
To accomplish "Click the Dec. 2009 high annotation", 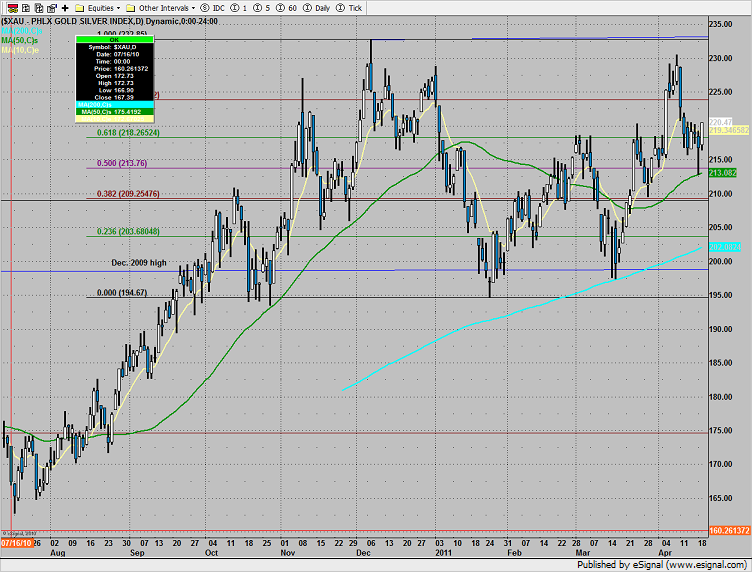I will click(139, 263).
